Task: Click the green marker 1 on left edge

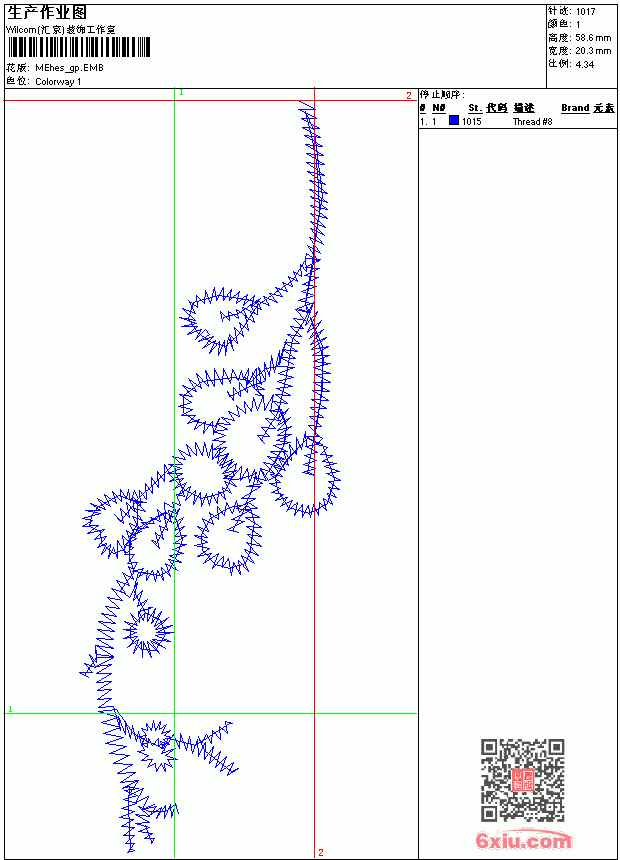Action: [x=10, y=709]
